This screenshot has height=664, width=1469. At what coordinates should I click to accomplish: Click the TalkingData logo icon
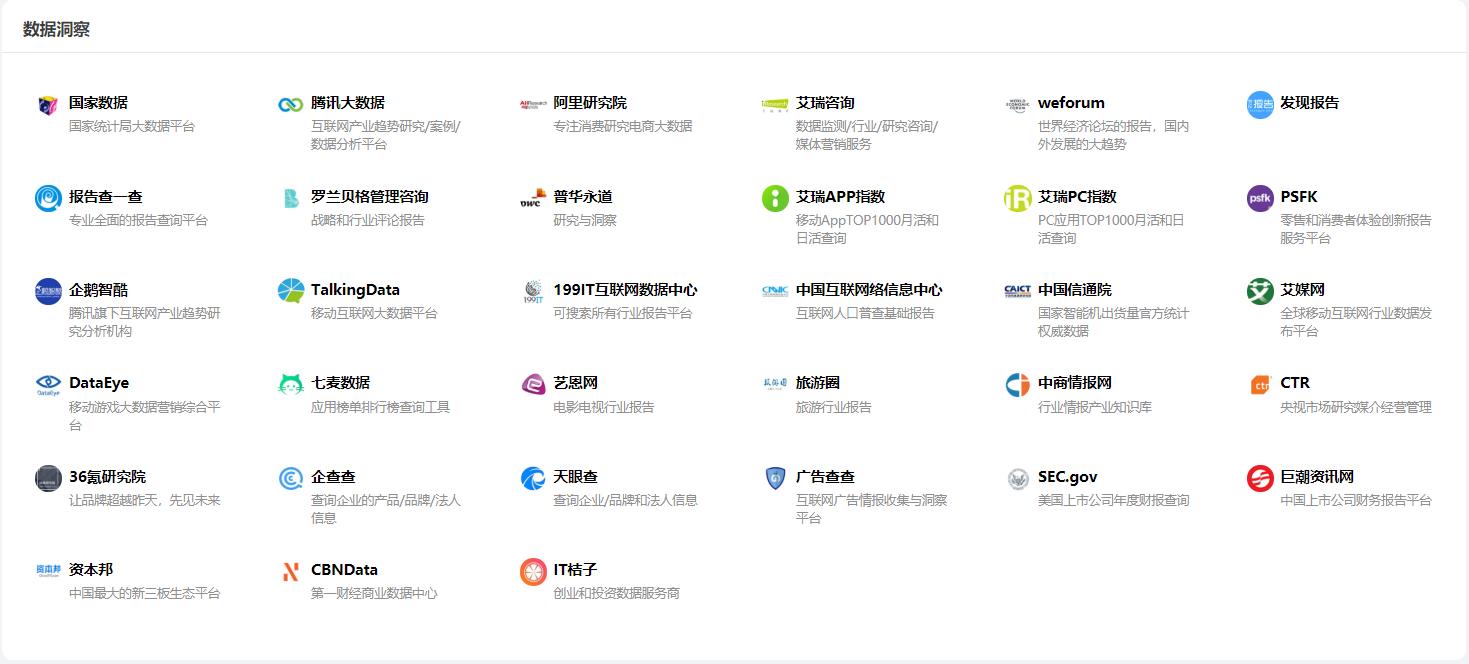coord(290,290)
